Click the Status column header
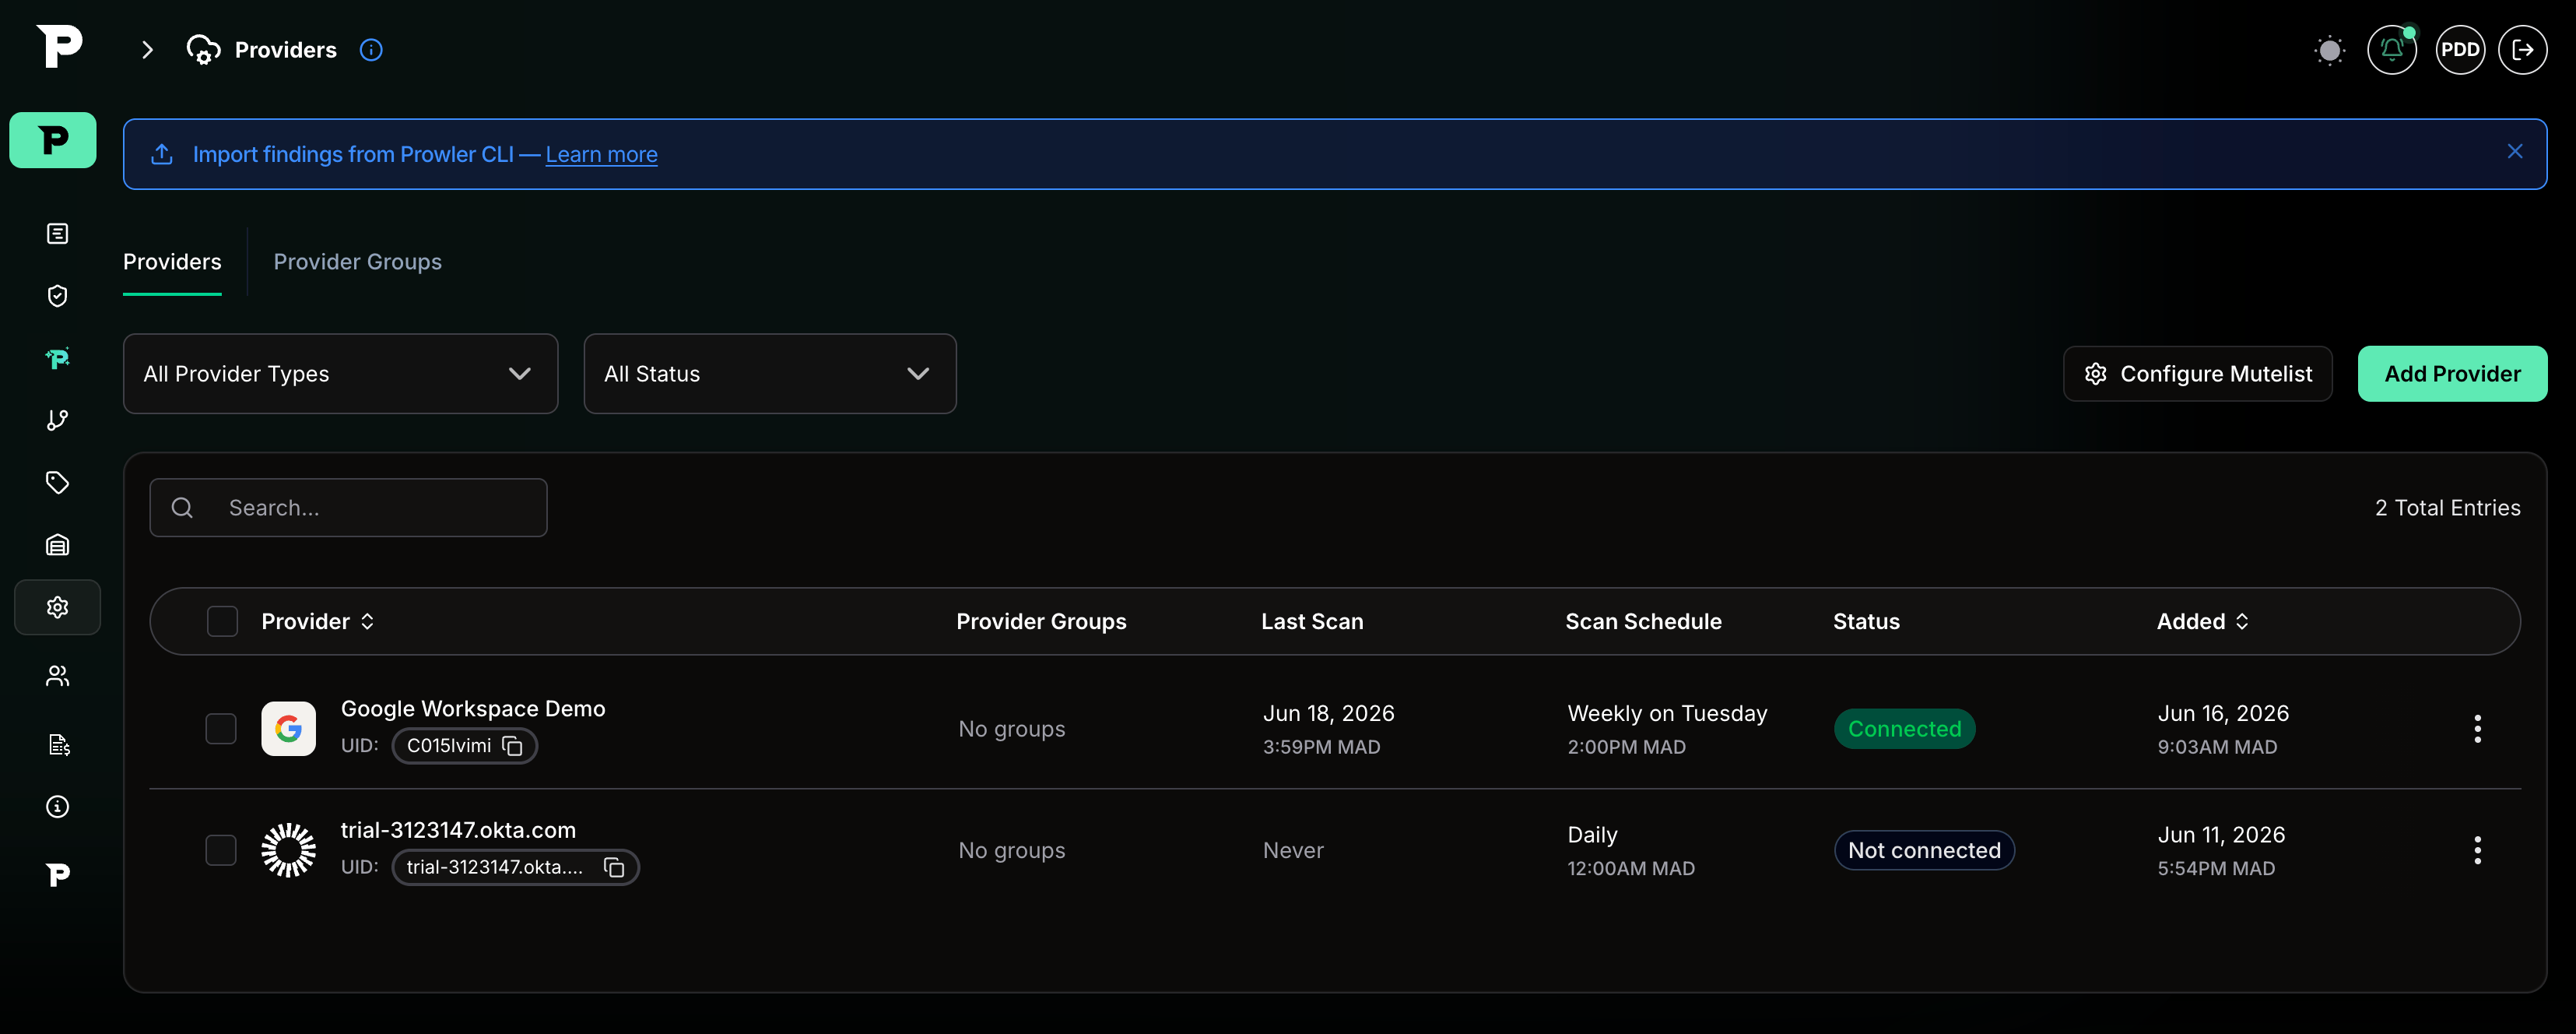 pos(1866,621)
